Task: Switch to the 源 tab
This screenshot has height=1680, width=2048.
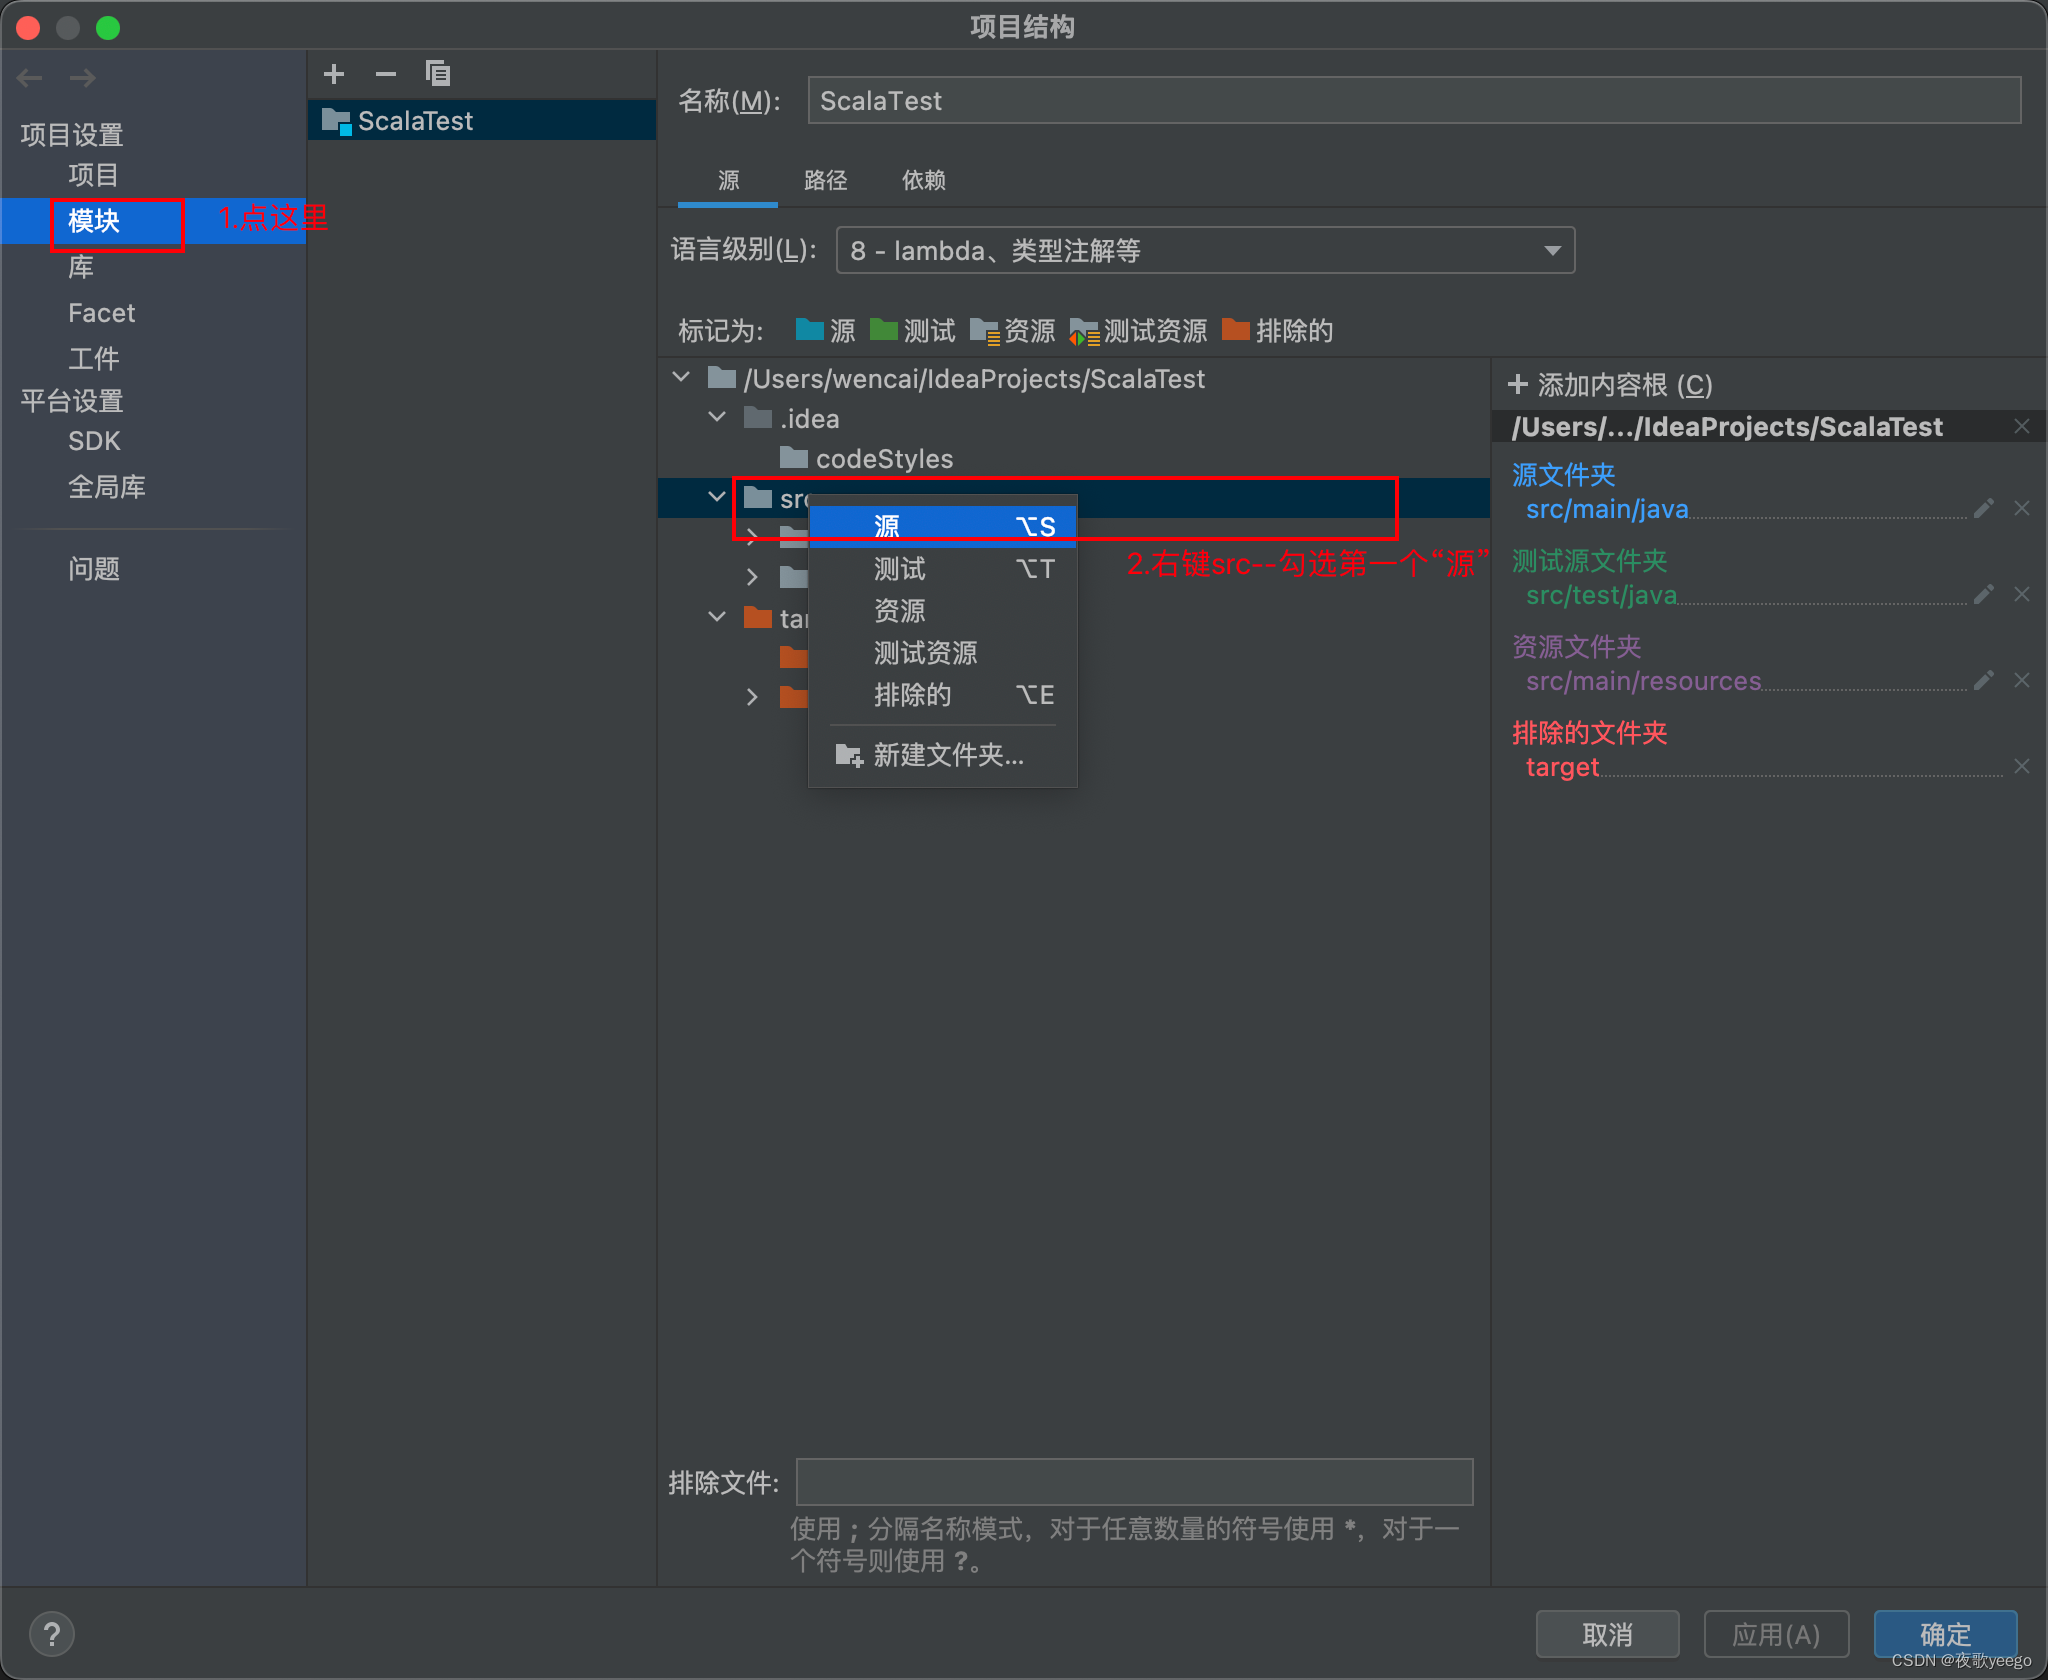Action: tap(728, 180)
